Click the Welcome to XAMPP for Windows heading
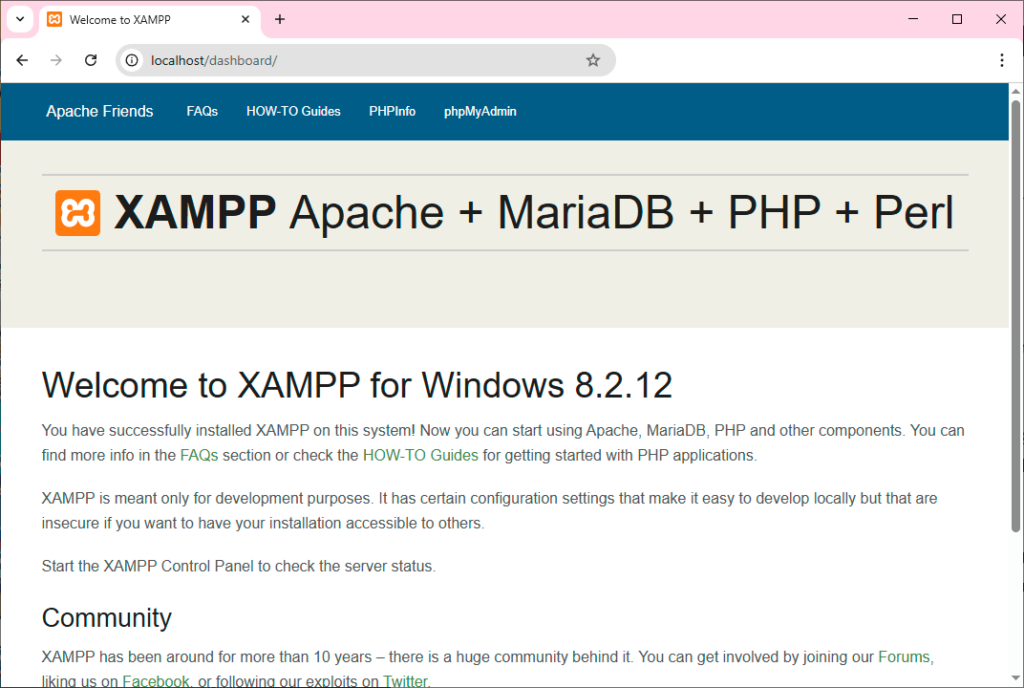The image size is (1024, 688). (357, 385)
